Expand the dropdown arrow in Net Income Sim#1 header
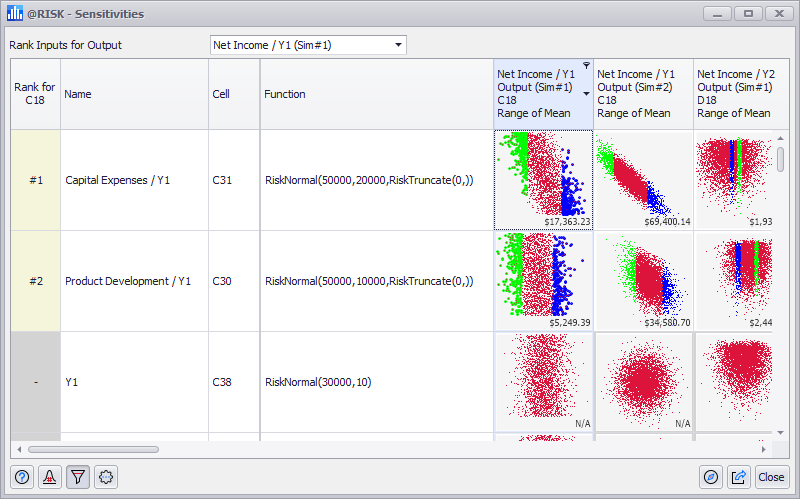This screenshot has height=499, width=800. pyautogui.click(x=586, y=94)
